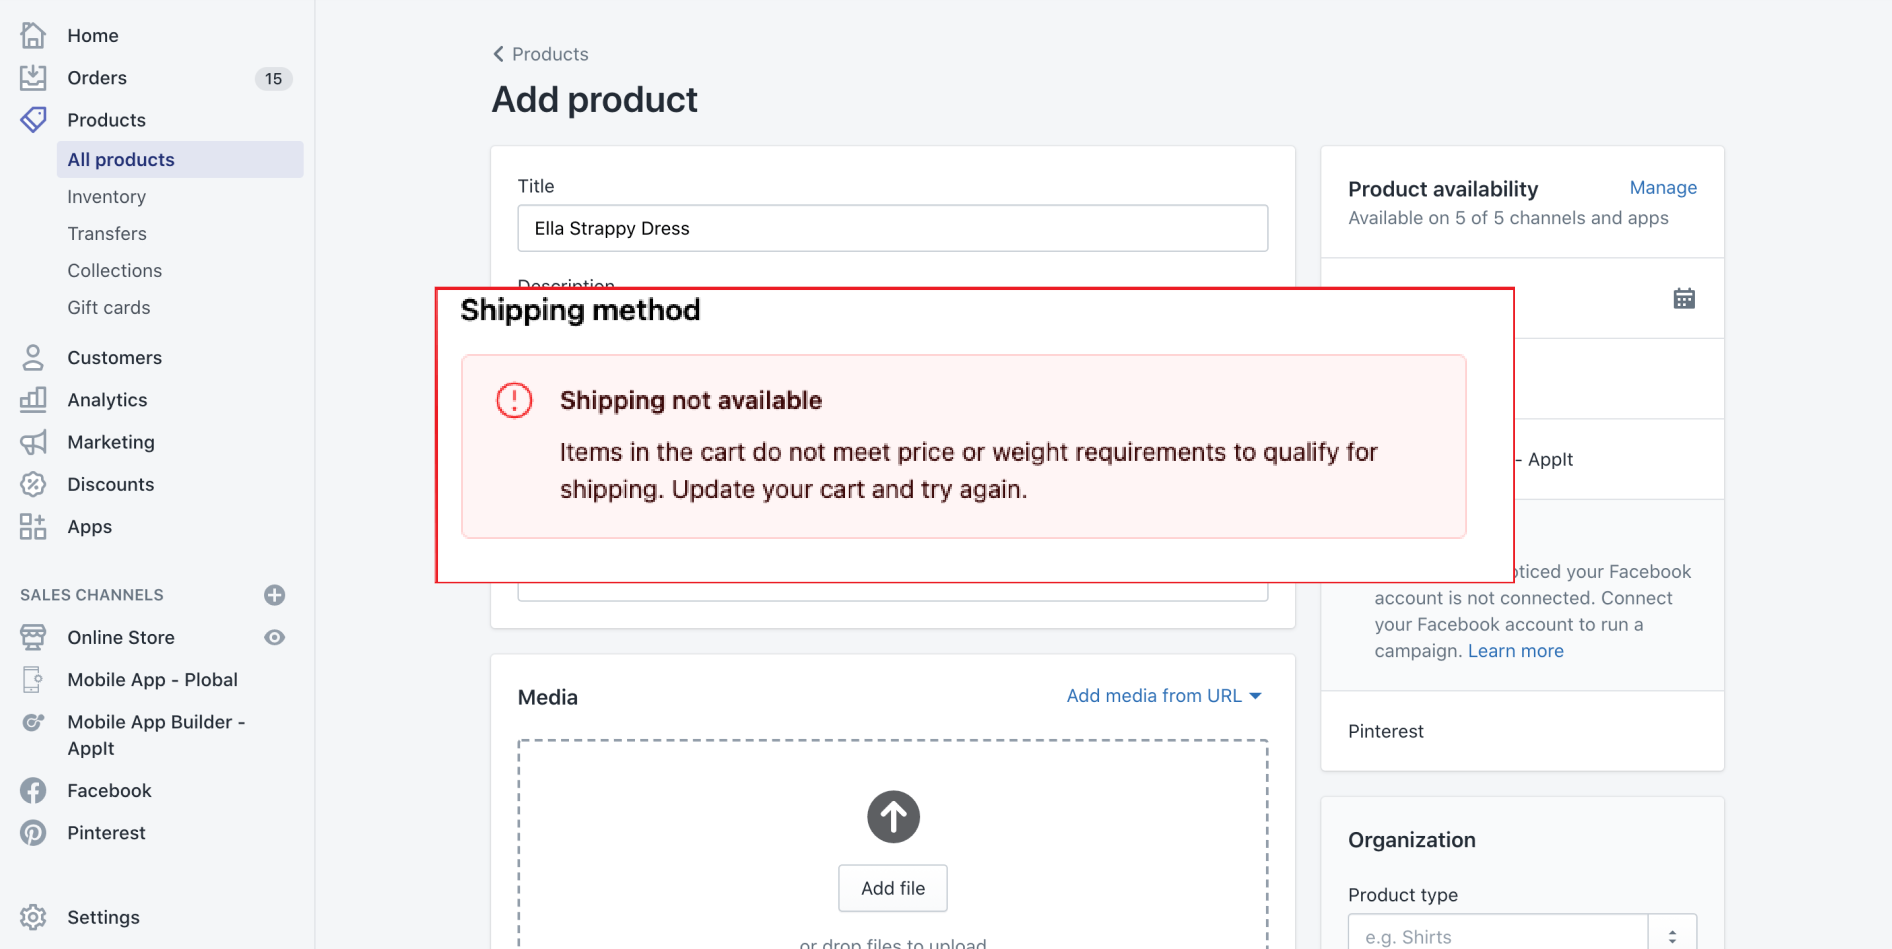Click the Marketing megaphone icon
Screen dimensions: 1892x949
pos(33,442)
